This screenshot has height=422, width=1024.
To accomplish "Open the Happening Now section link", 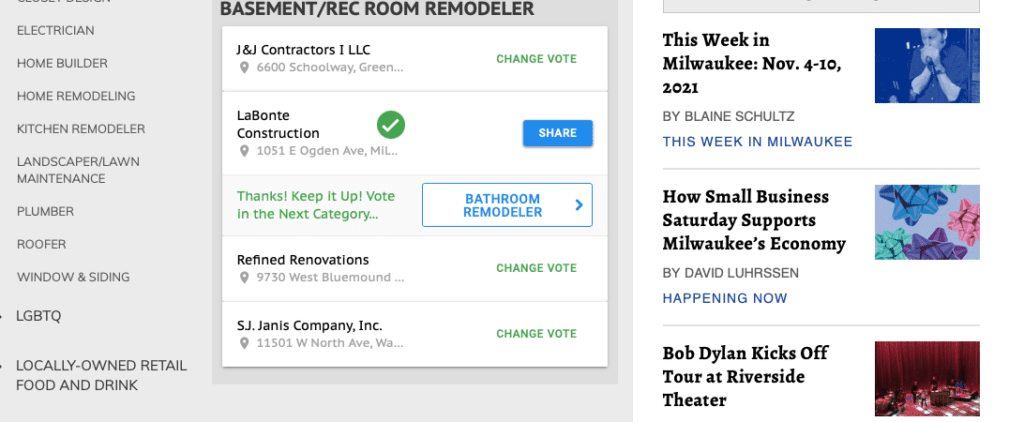I will [x=724, y=298].
